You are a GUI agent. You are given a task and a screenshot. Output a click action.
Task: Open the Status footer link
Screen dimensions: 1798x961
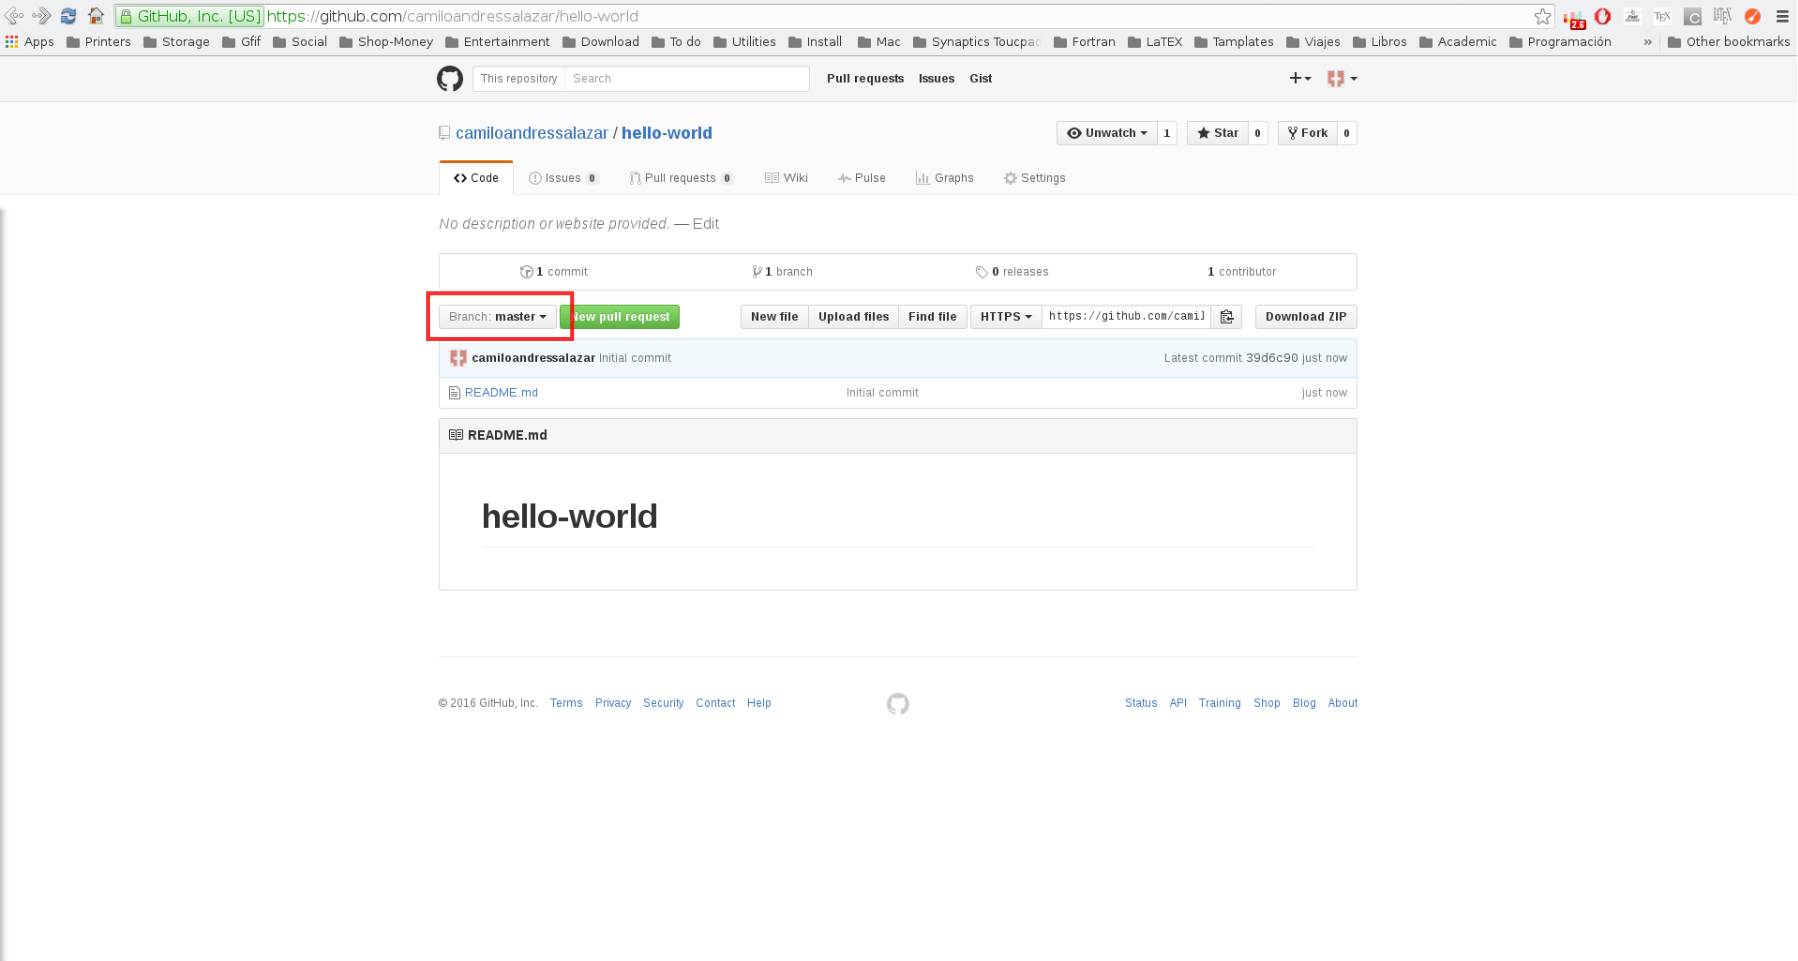click(x=1141, y=703)
